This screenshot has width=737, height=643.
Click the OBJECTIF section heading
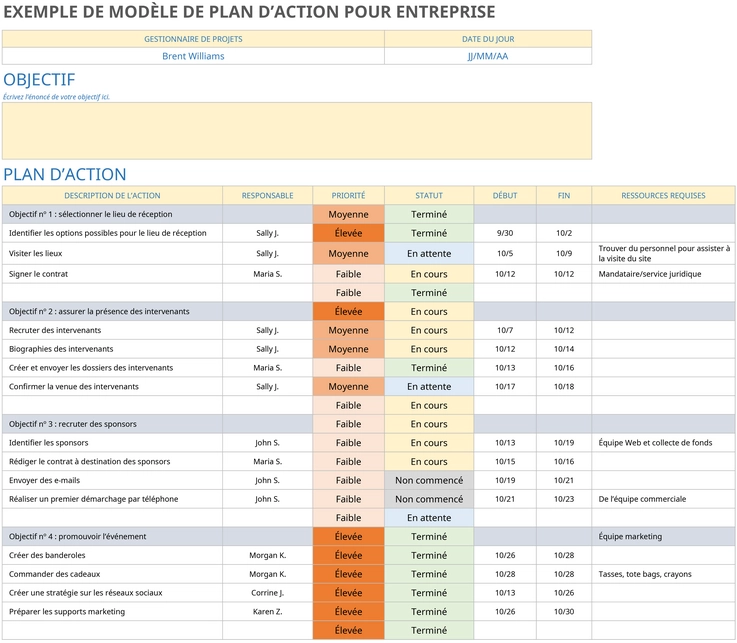39,79
